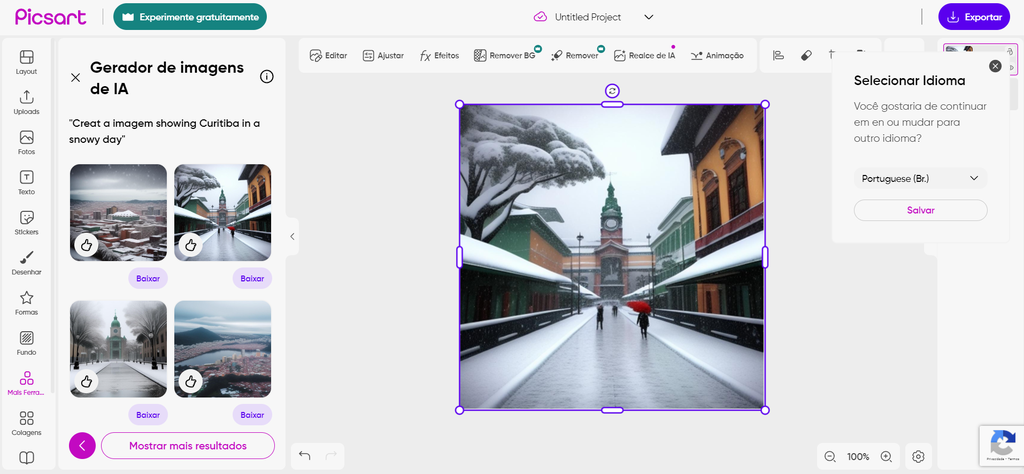This screenshot has height=474, width=1024.
Task: Click the undo arrow
Action: 305,456
